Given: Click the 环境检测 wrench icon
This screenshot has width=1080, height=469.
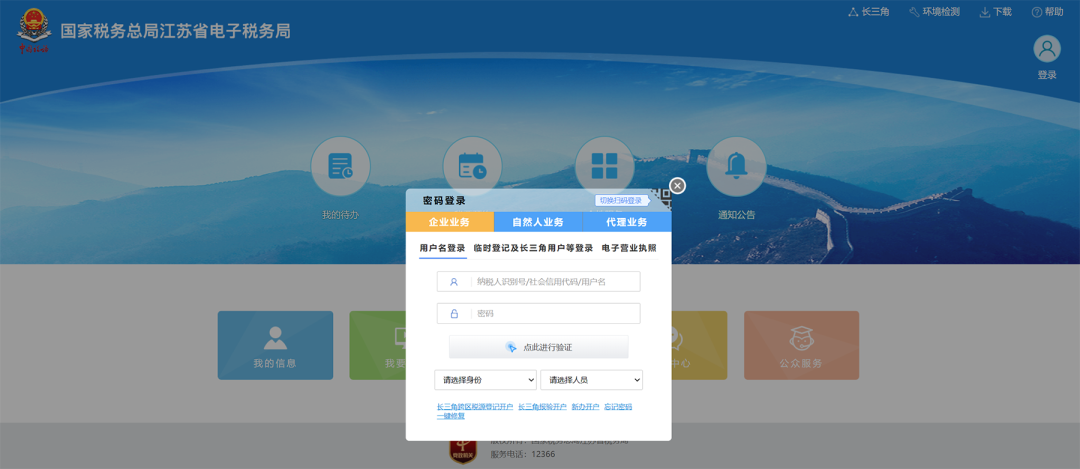Looking at the screenshot, I should click(915, 12).
